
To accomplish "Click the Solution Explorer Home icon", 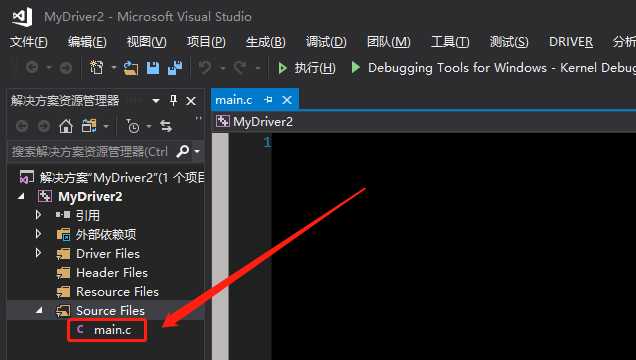I will (66, 127).
